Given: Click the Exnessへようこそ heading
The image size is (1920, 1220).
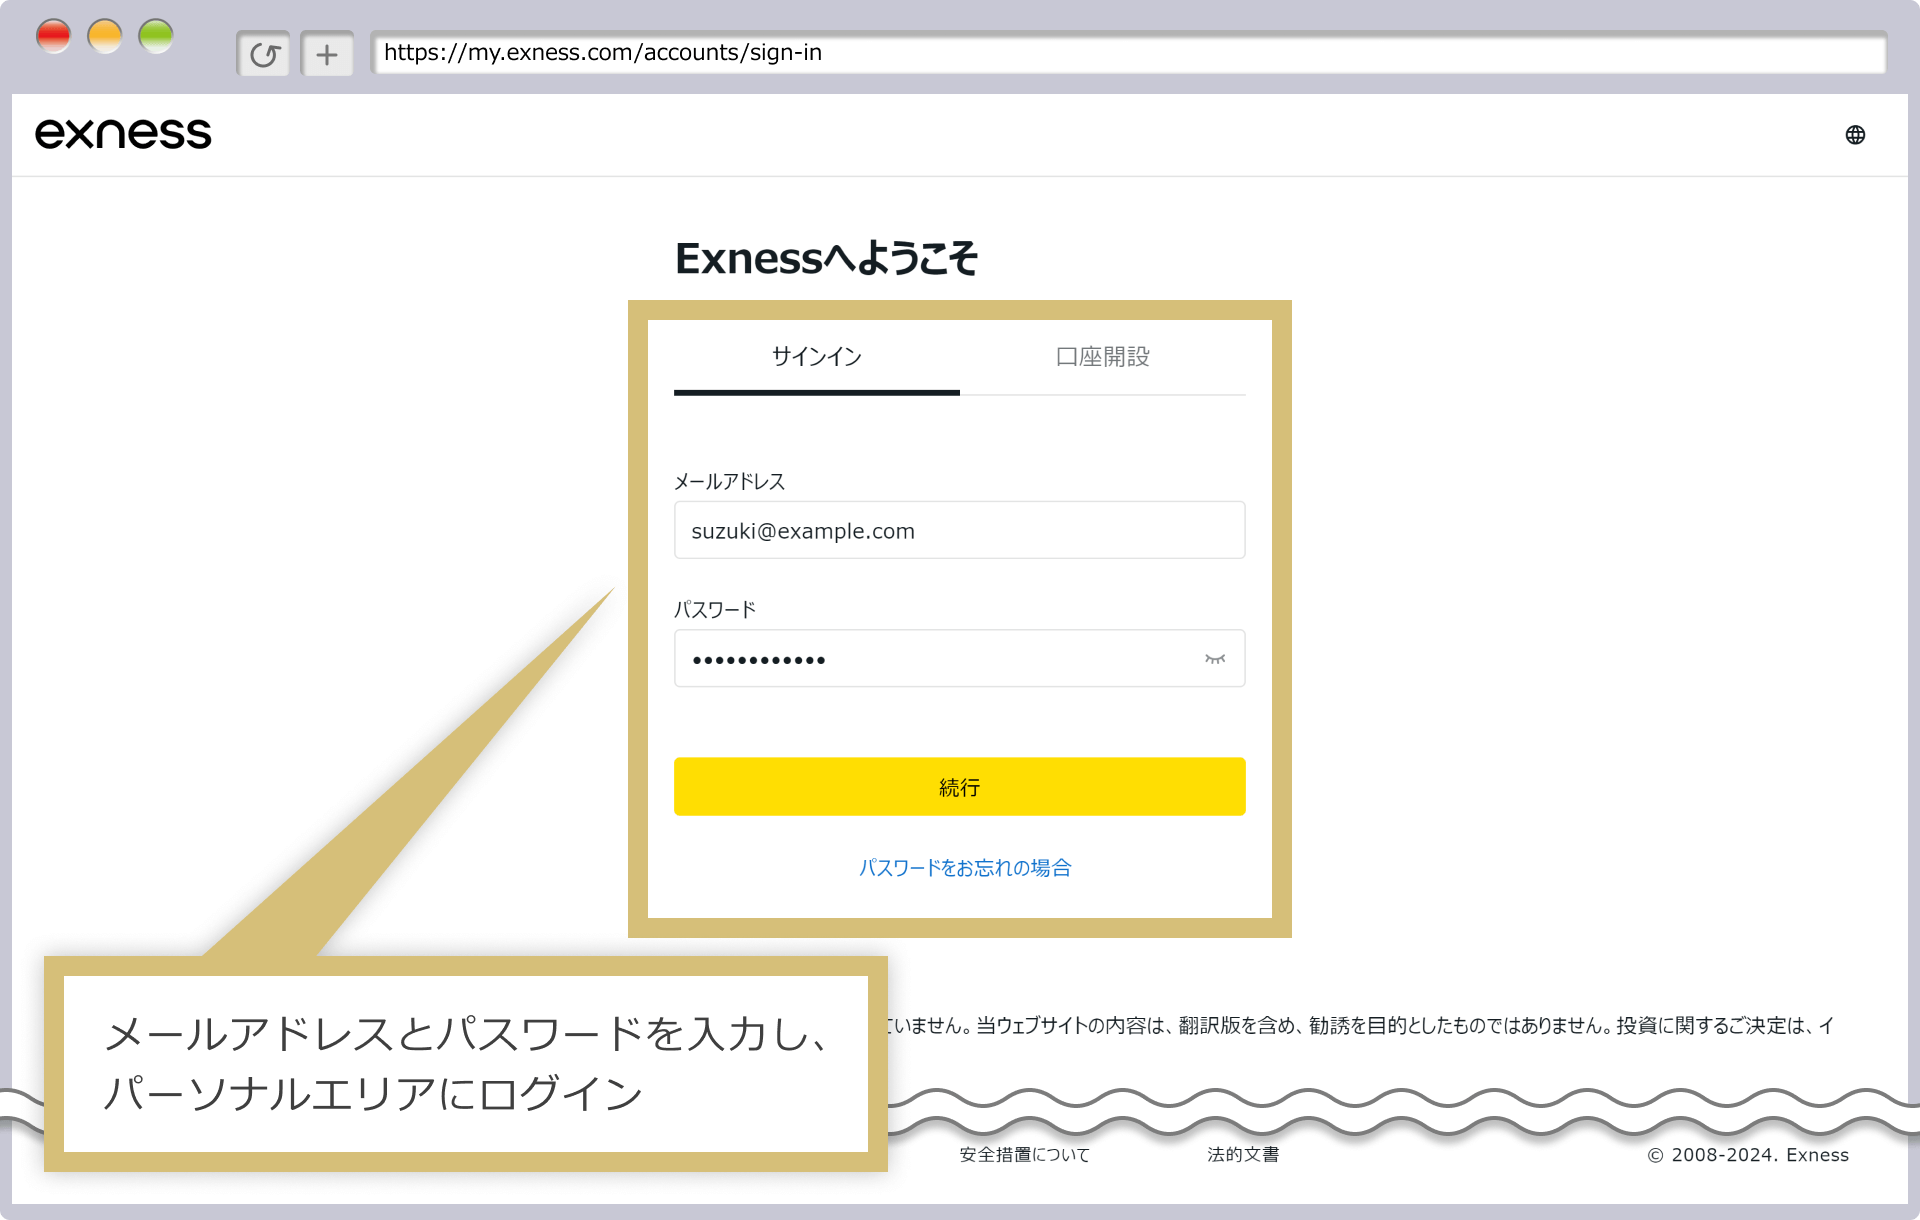Looking at the screenshot, I should click(826, 258).
